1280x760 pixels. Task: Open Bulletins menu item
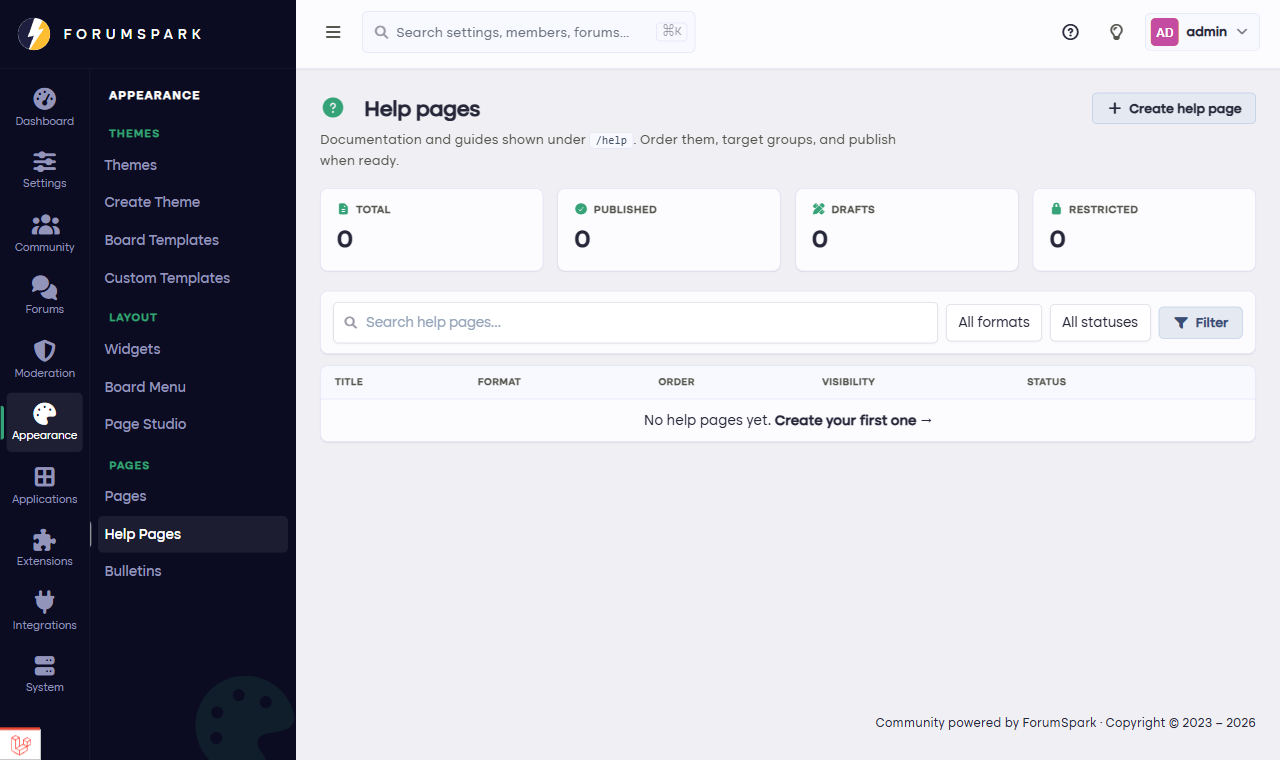point(133,571)
